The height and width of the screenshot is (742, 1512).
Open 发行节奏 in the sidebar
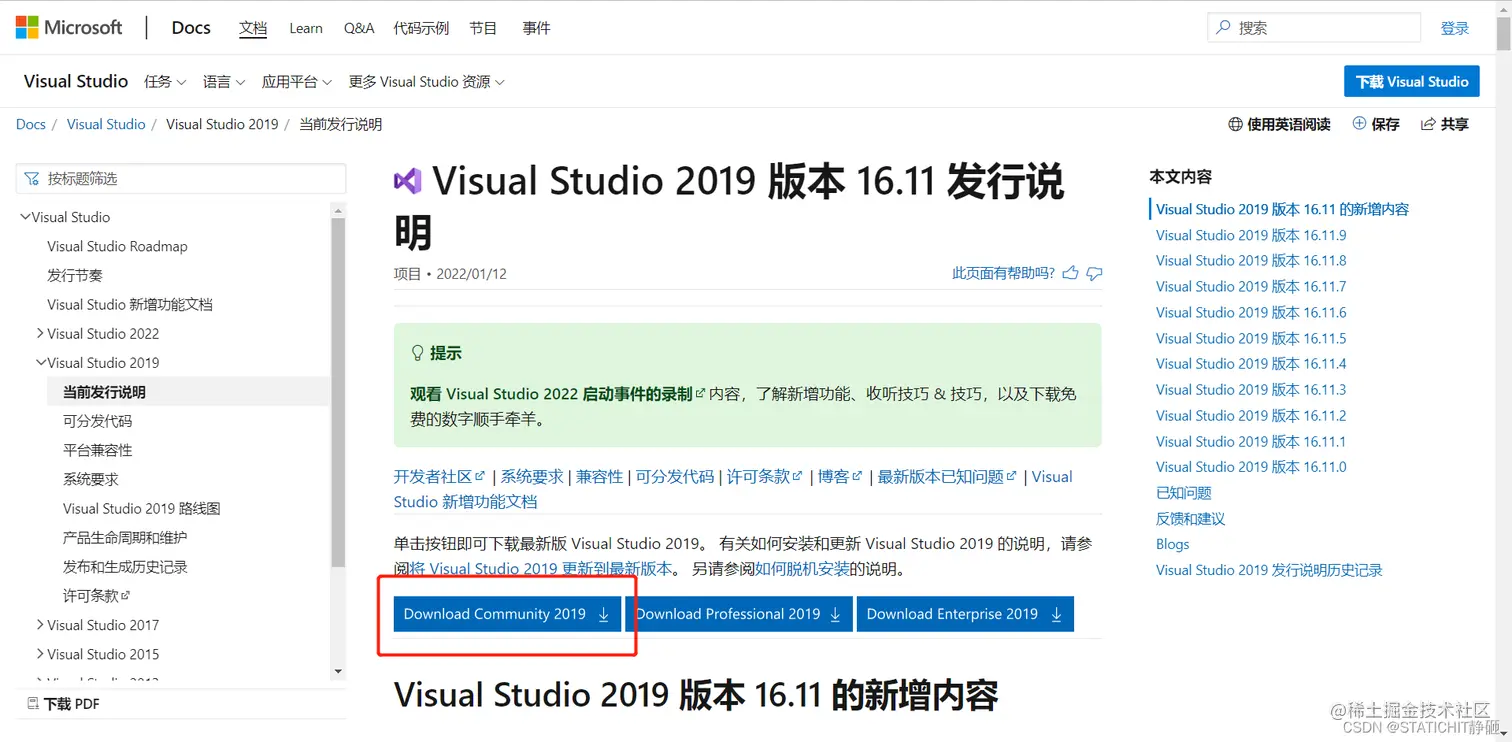click(x=75, y=275)
